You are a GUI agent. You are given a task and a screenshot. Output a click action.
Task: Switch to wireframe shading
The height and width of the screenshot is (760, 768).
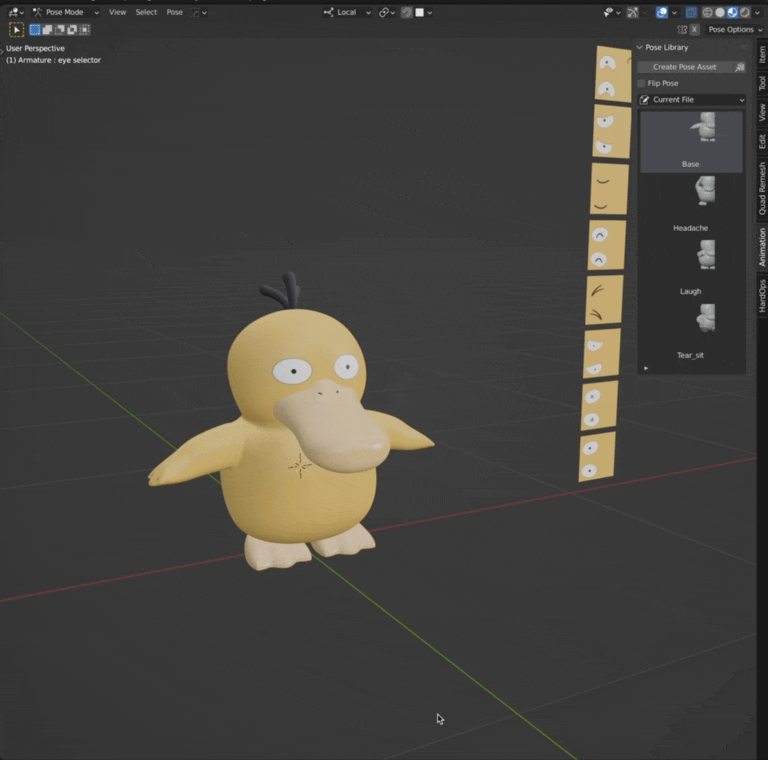707,13
